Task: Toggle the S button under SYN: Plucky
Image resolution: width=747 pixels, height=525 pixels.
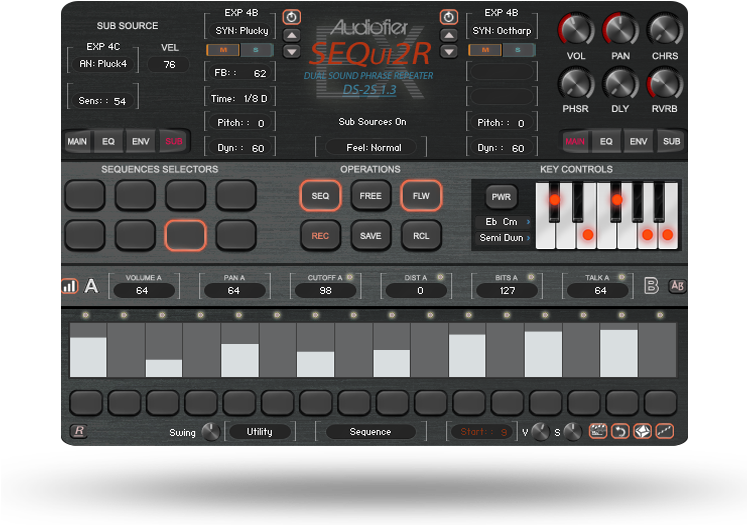Action: 256,50
